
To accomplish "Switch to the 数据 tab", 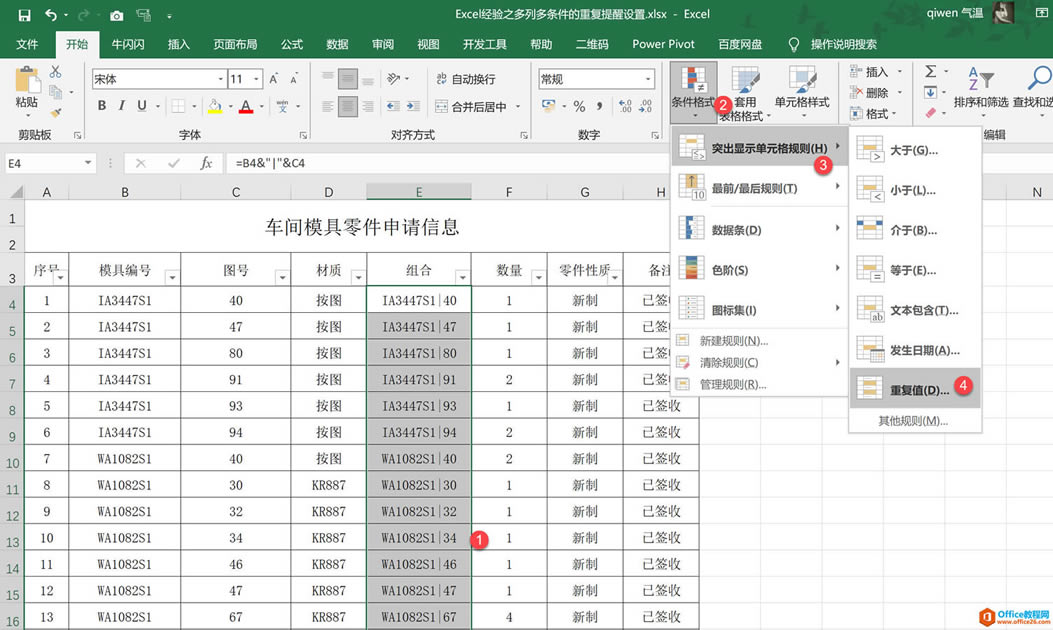I will point(337,44).
